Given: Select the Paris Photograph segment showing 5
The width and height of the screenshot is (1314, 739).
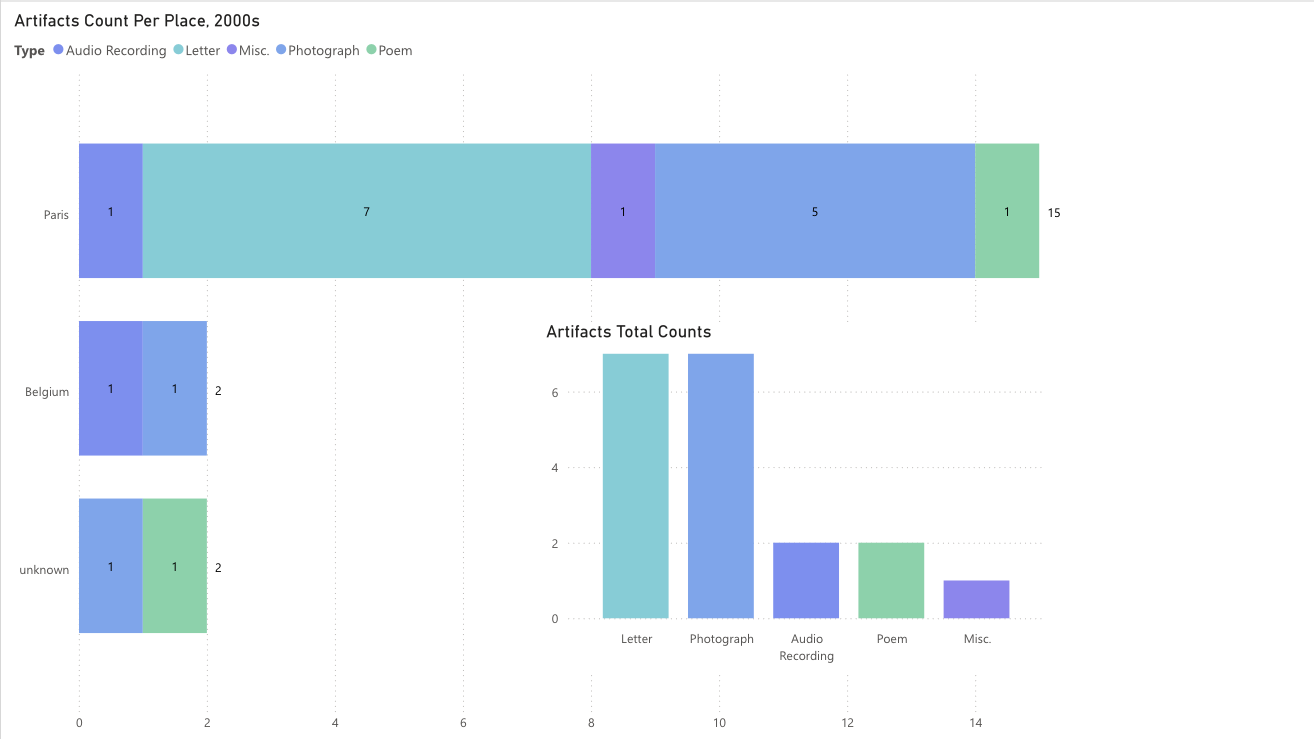Looking at the screenshot, I should [815, 210].
